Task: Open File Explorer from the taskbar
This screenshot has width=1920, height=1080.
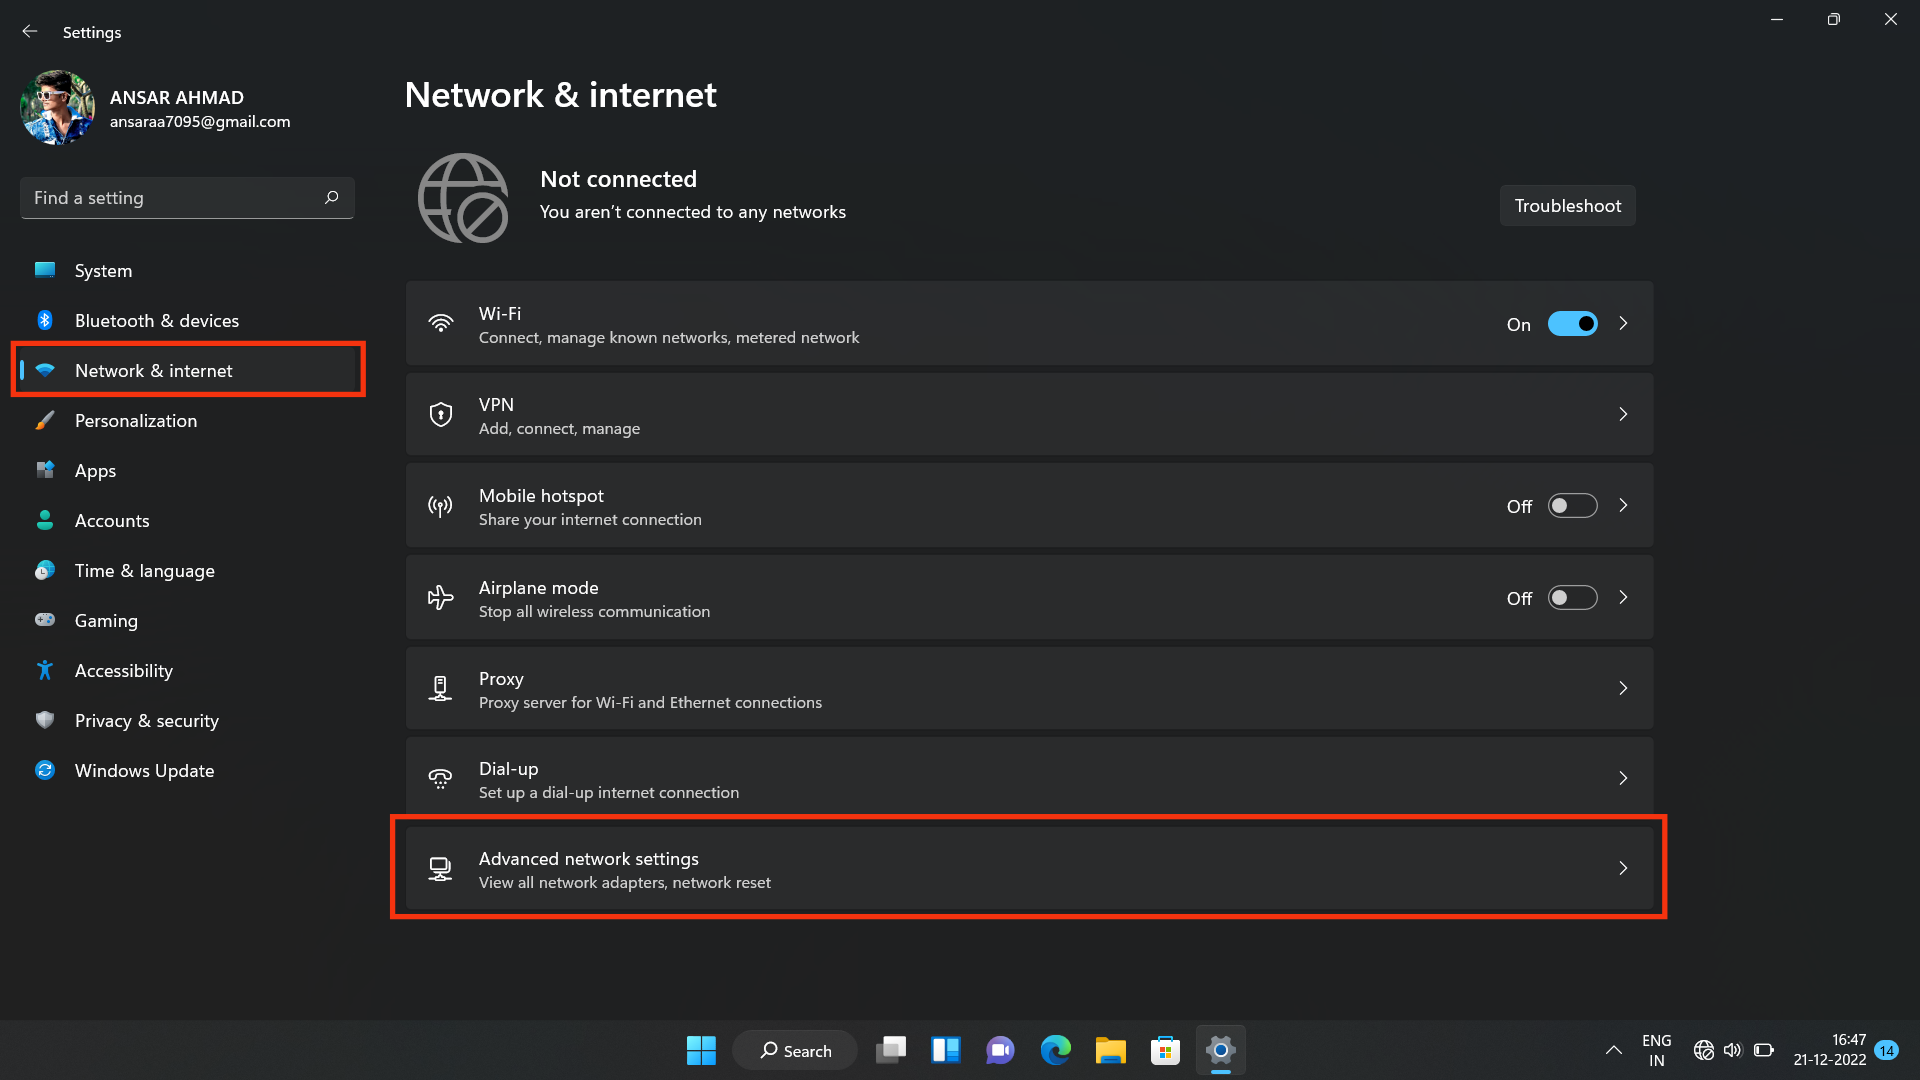Action: tap(1110, 1050)
